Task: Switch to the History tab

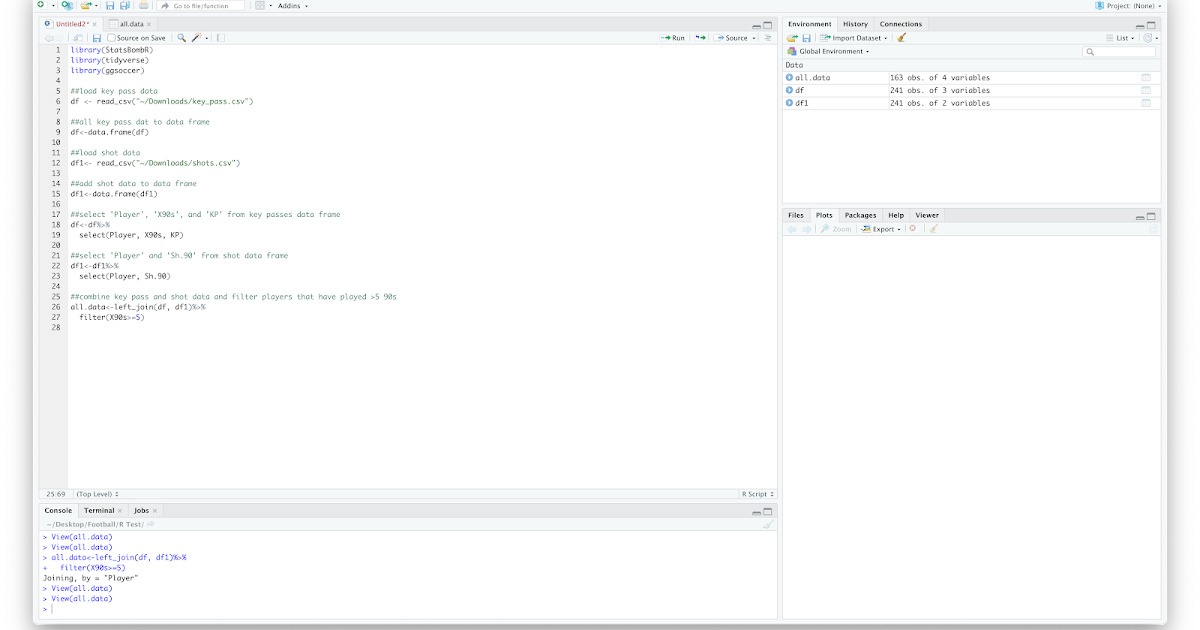Action: click(856, 23)
